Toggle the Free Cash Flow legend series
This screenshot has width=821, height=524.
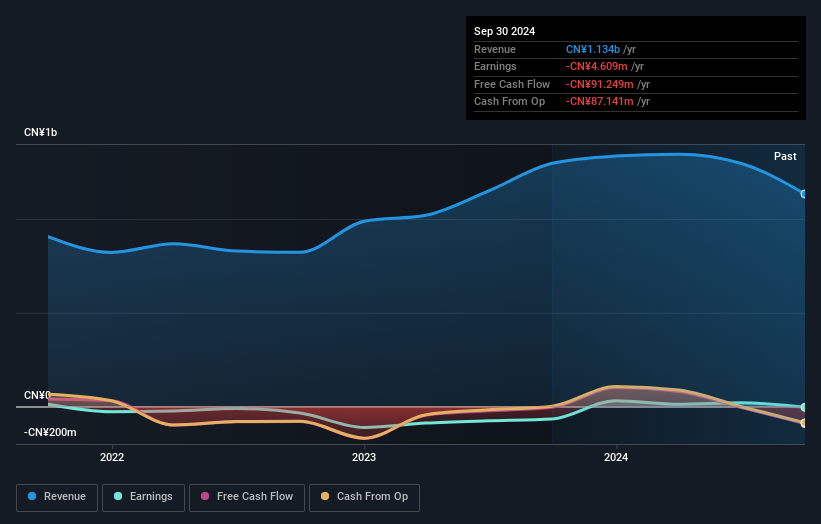point(247,497)
